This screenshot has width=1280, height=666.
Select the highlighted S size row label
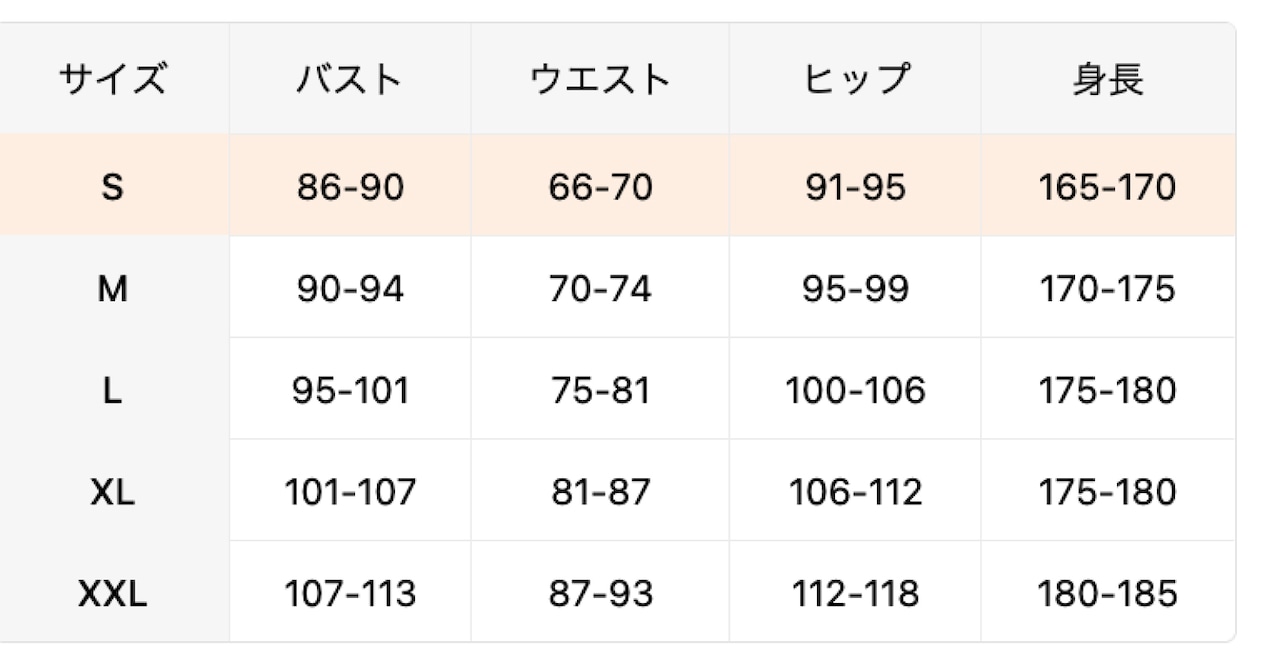(x=112, y=187)
